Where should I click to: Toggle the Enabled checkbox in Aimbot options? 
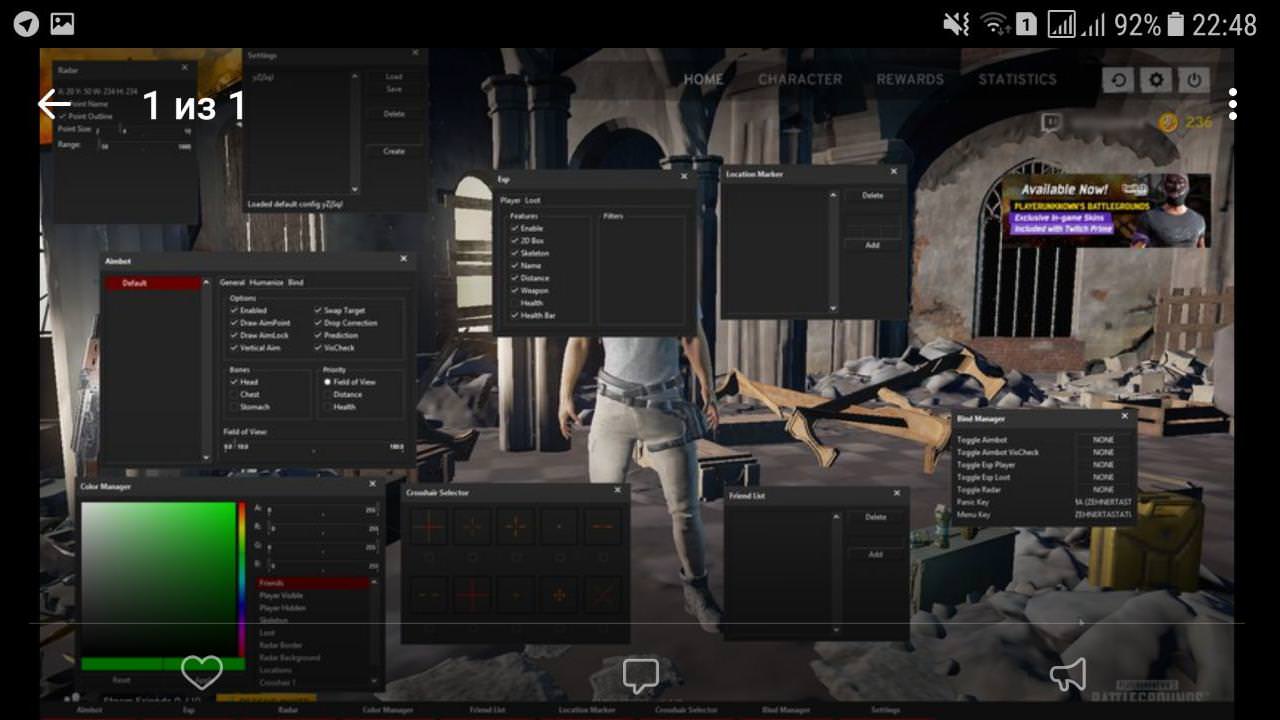point(234,311)
